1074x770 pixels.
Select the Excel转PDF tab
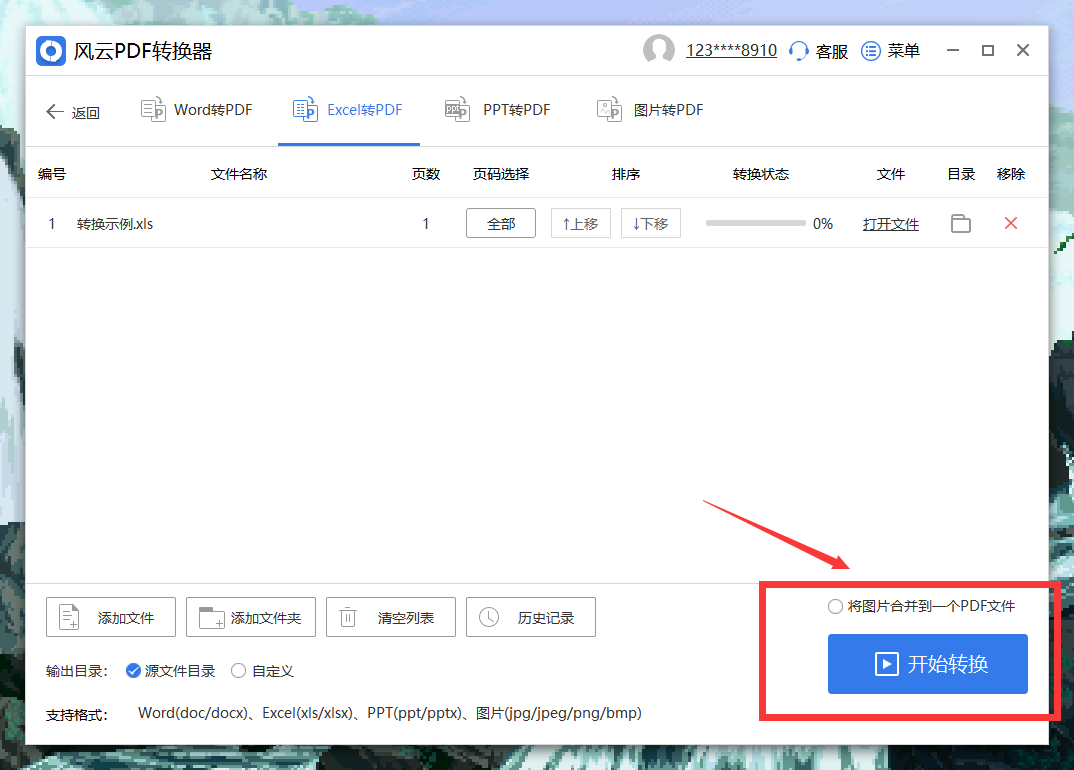348,110
